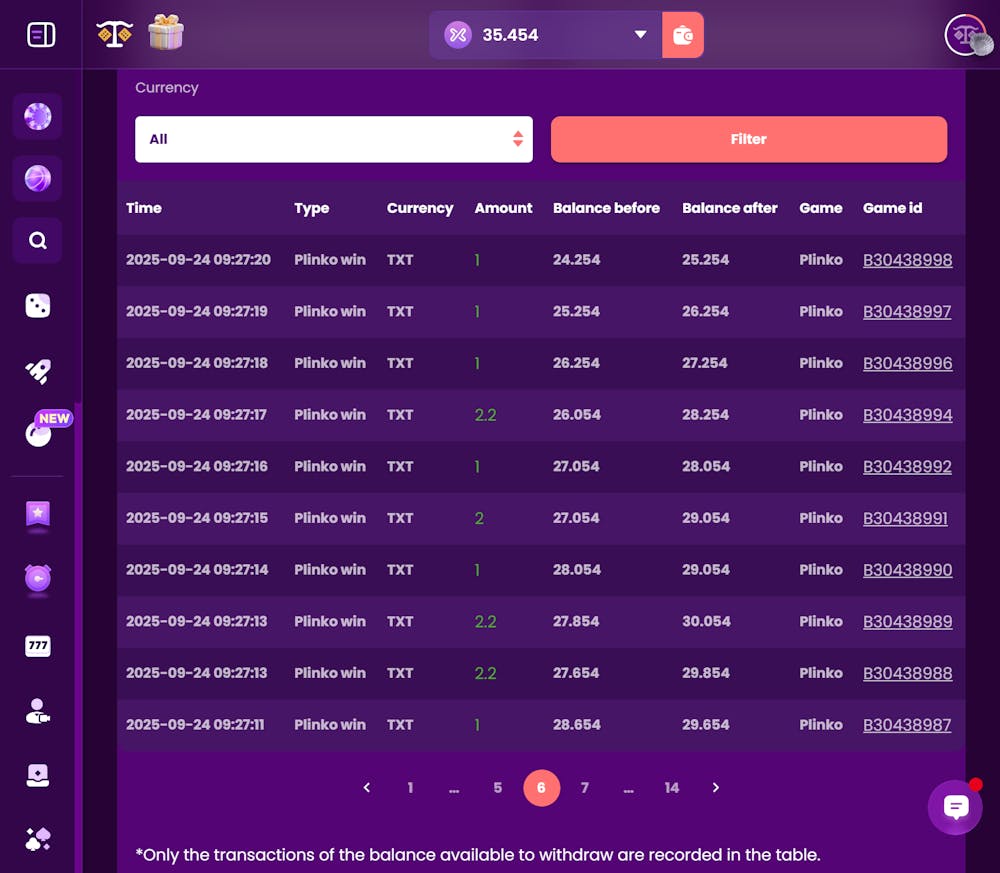This screenshot has width=1000, height=873.
Task: Go to pagination page 7
Action: coord(584,788)
